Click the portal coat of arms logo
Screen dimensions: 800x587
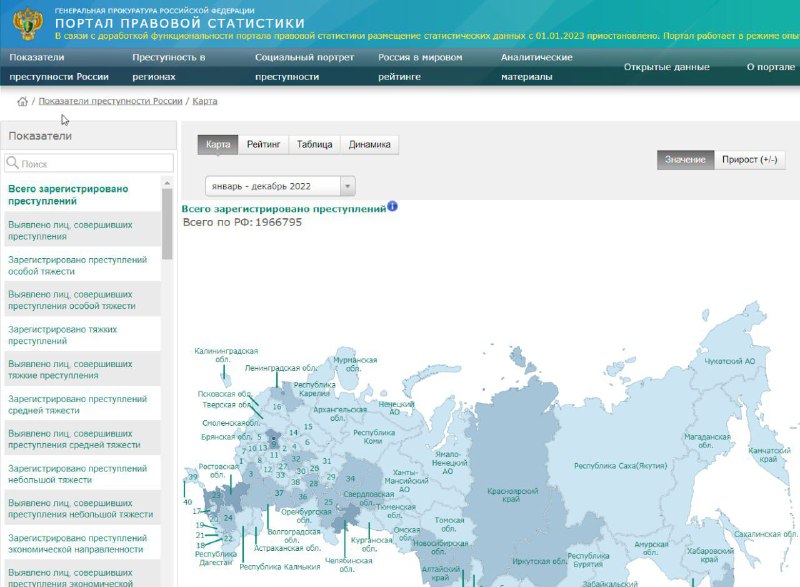coord(28,23)
